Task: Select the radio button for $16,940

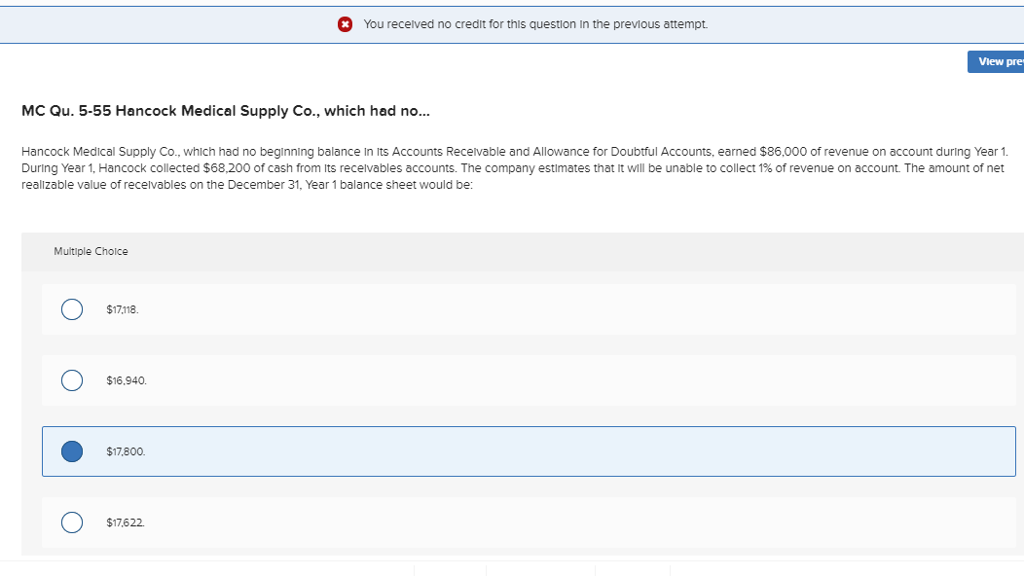Action: click(71, 380)
